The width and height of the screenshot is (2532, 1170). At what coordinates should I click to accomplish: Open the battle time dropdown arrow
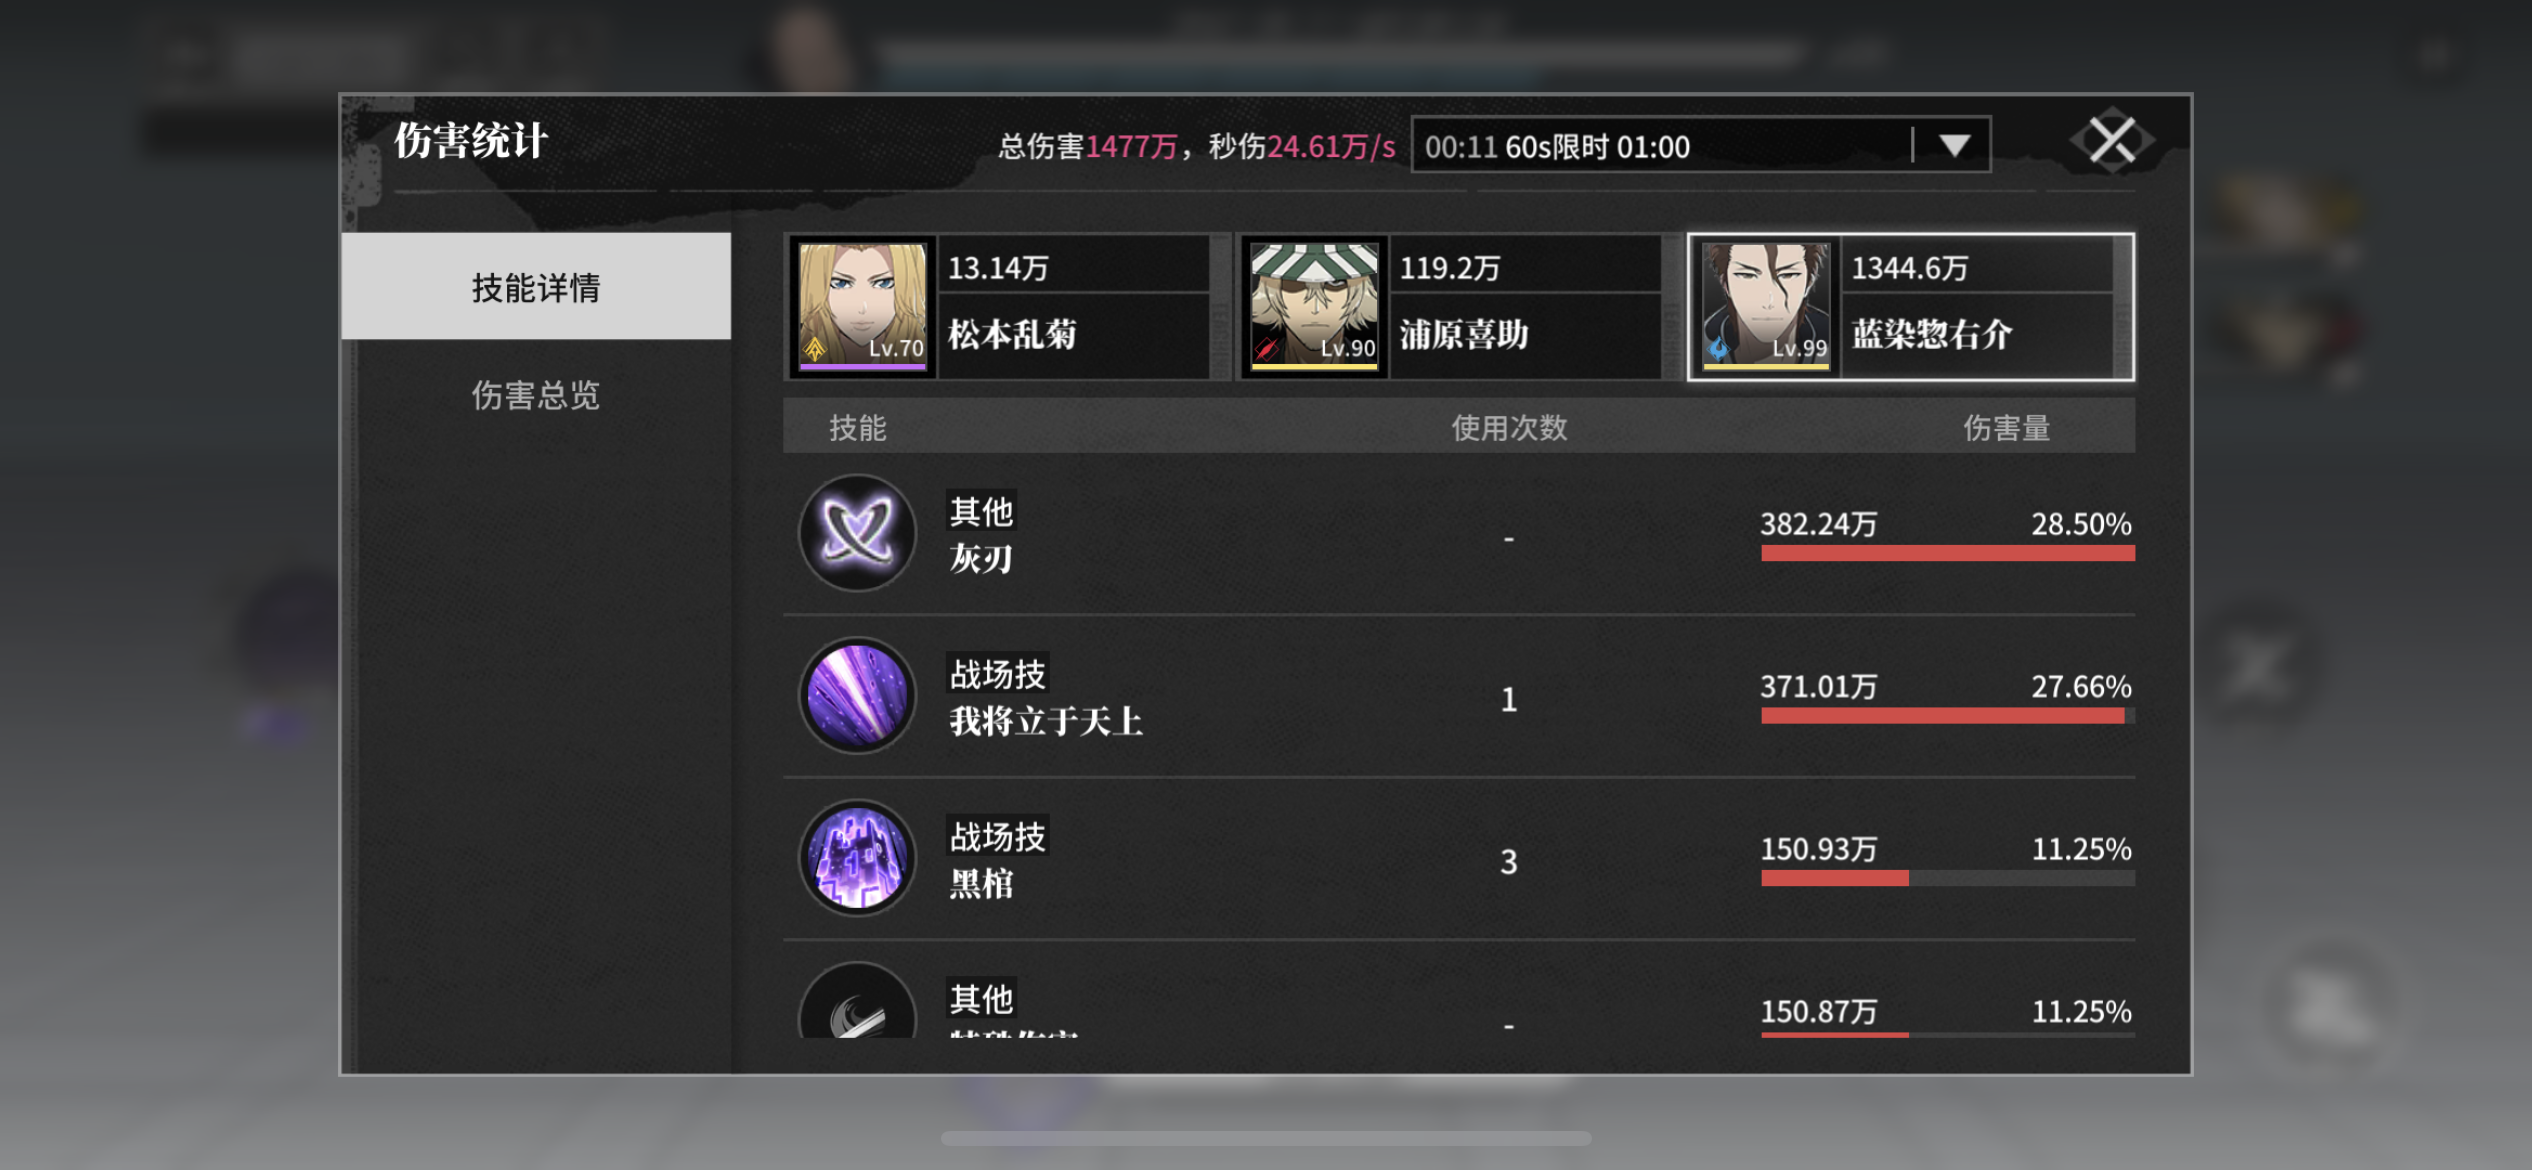(1954, 146)
